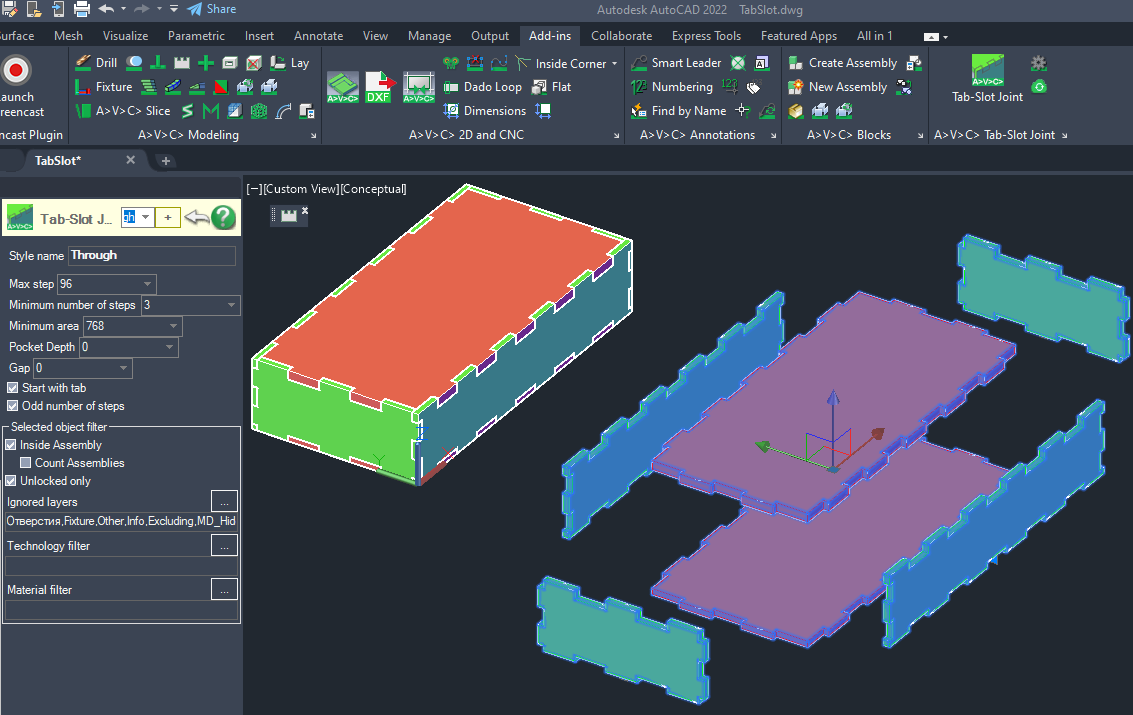
Task: Click the green help question mark icon
Action: click(224, 217)
